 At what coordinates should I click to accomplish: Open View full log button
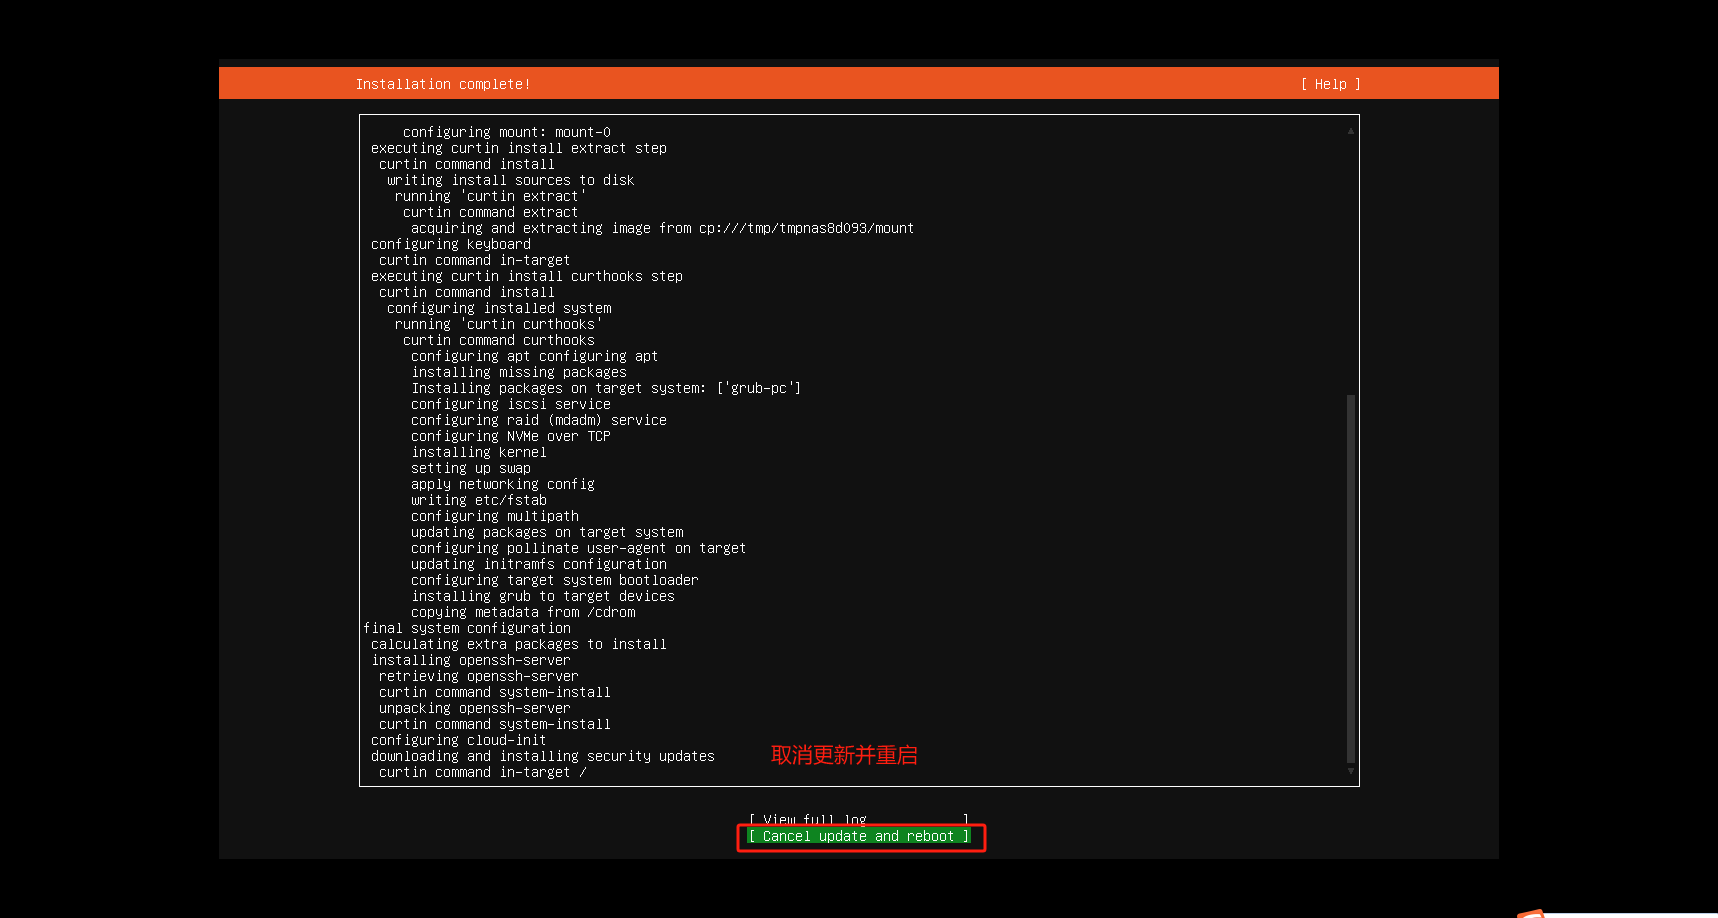[858, 819]
